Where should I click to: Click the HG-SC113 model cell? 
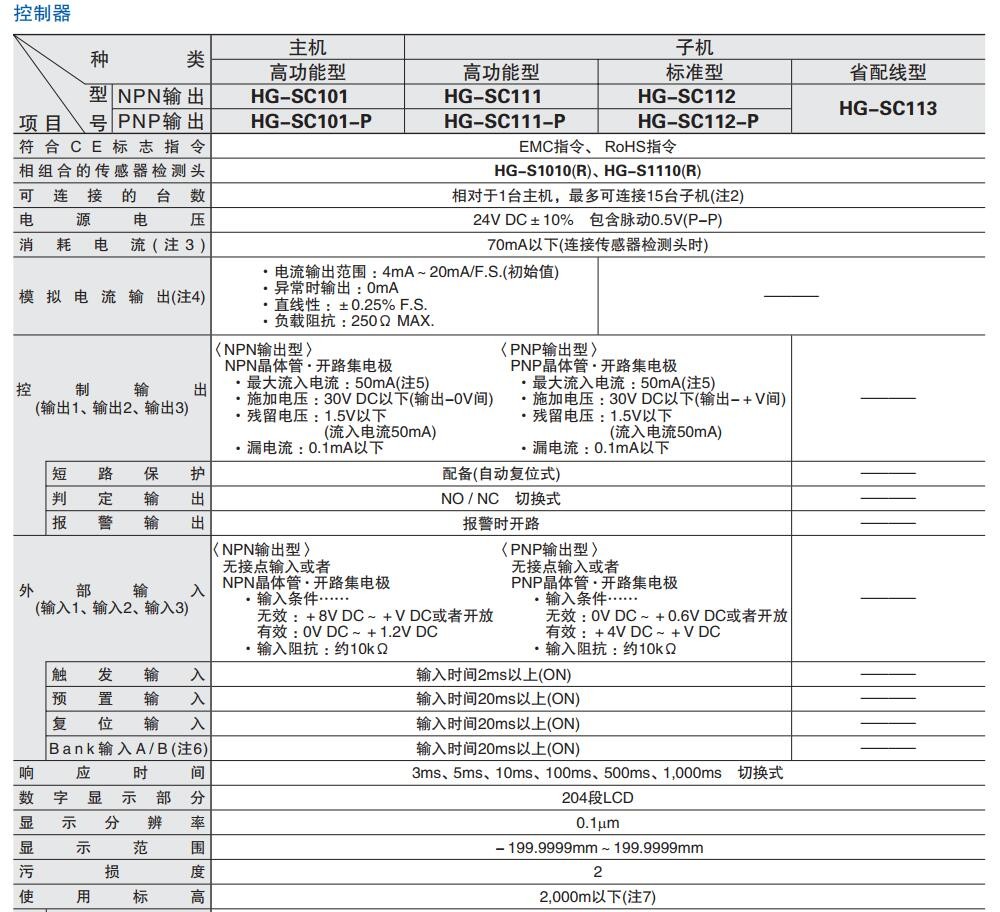tap(888, 109)
